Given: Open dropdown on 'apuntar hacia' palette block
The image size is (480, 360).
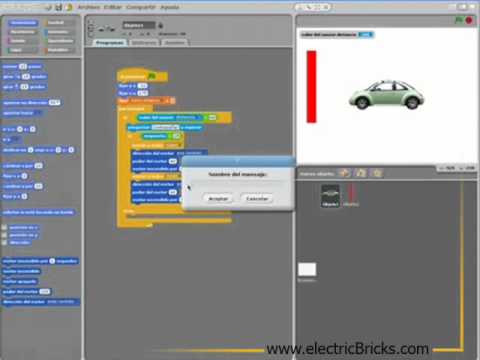Looking at the screenshot, I should point(38,113).
